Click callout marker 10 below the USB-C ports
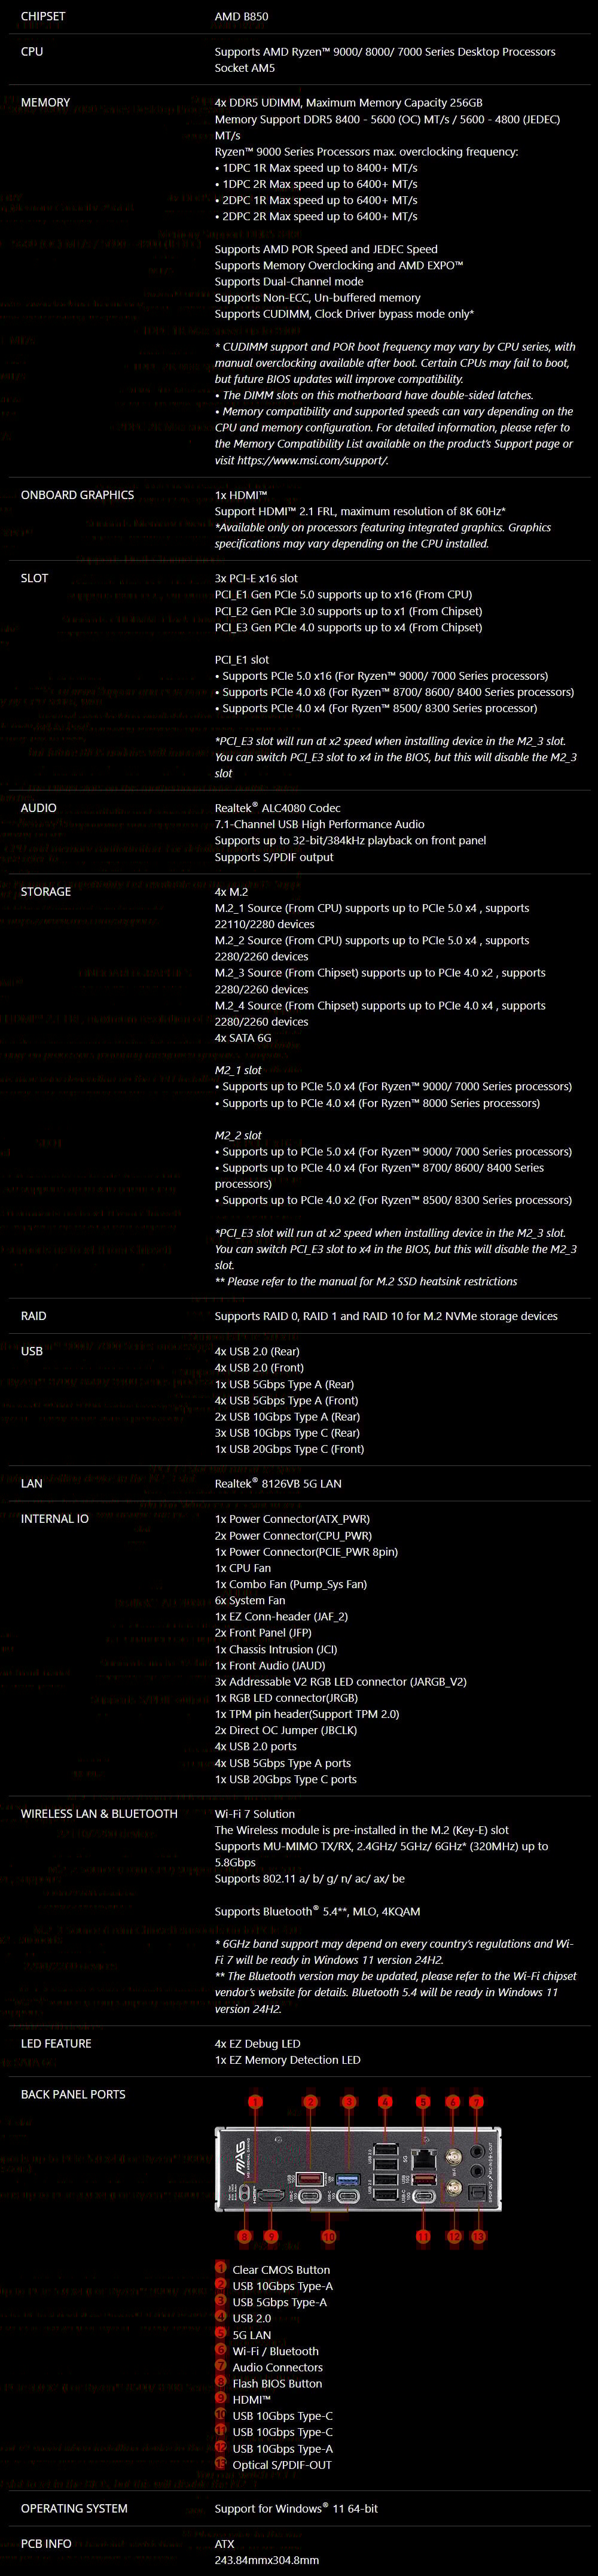This screenshot has height=2576, width=598. pos(328,2235)
